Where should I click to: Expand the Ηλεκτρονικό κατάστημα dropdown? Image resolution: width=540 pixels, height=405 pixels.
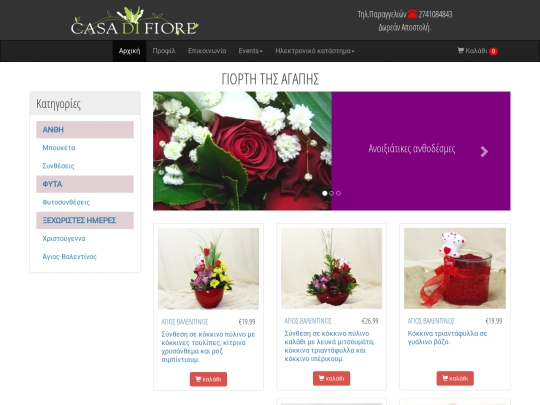tap(315, 51)
